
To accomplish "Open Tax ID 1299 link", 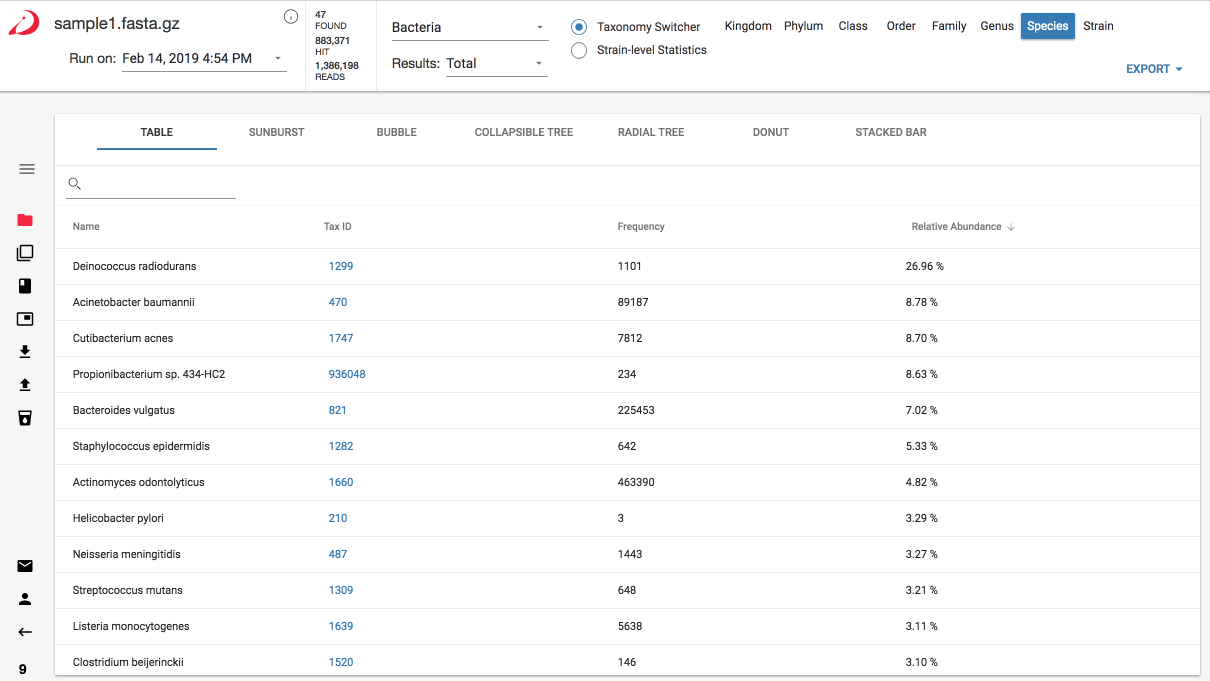I will (341, 266).
